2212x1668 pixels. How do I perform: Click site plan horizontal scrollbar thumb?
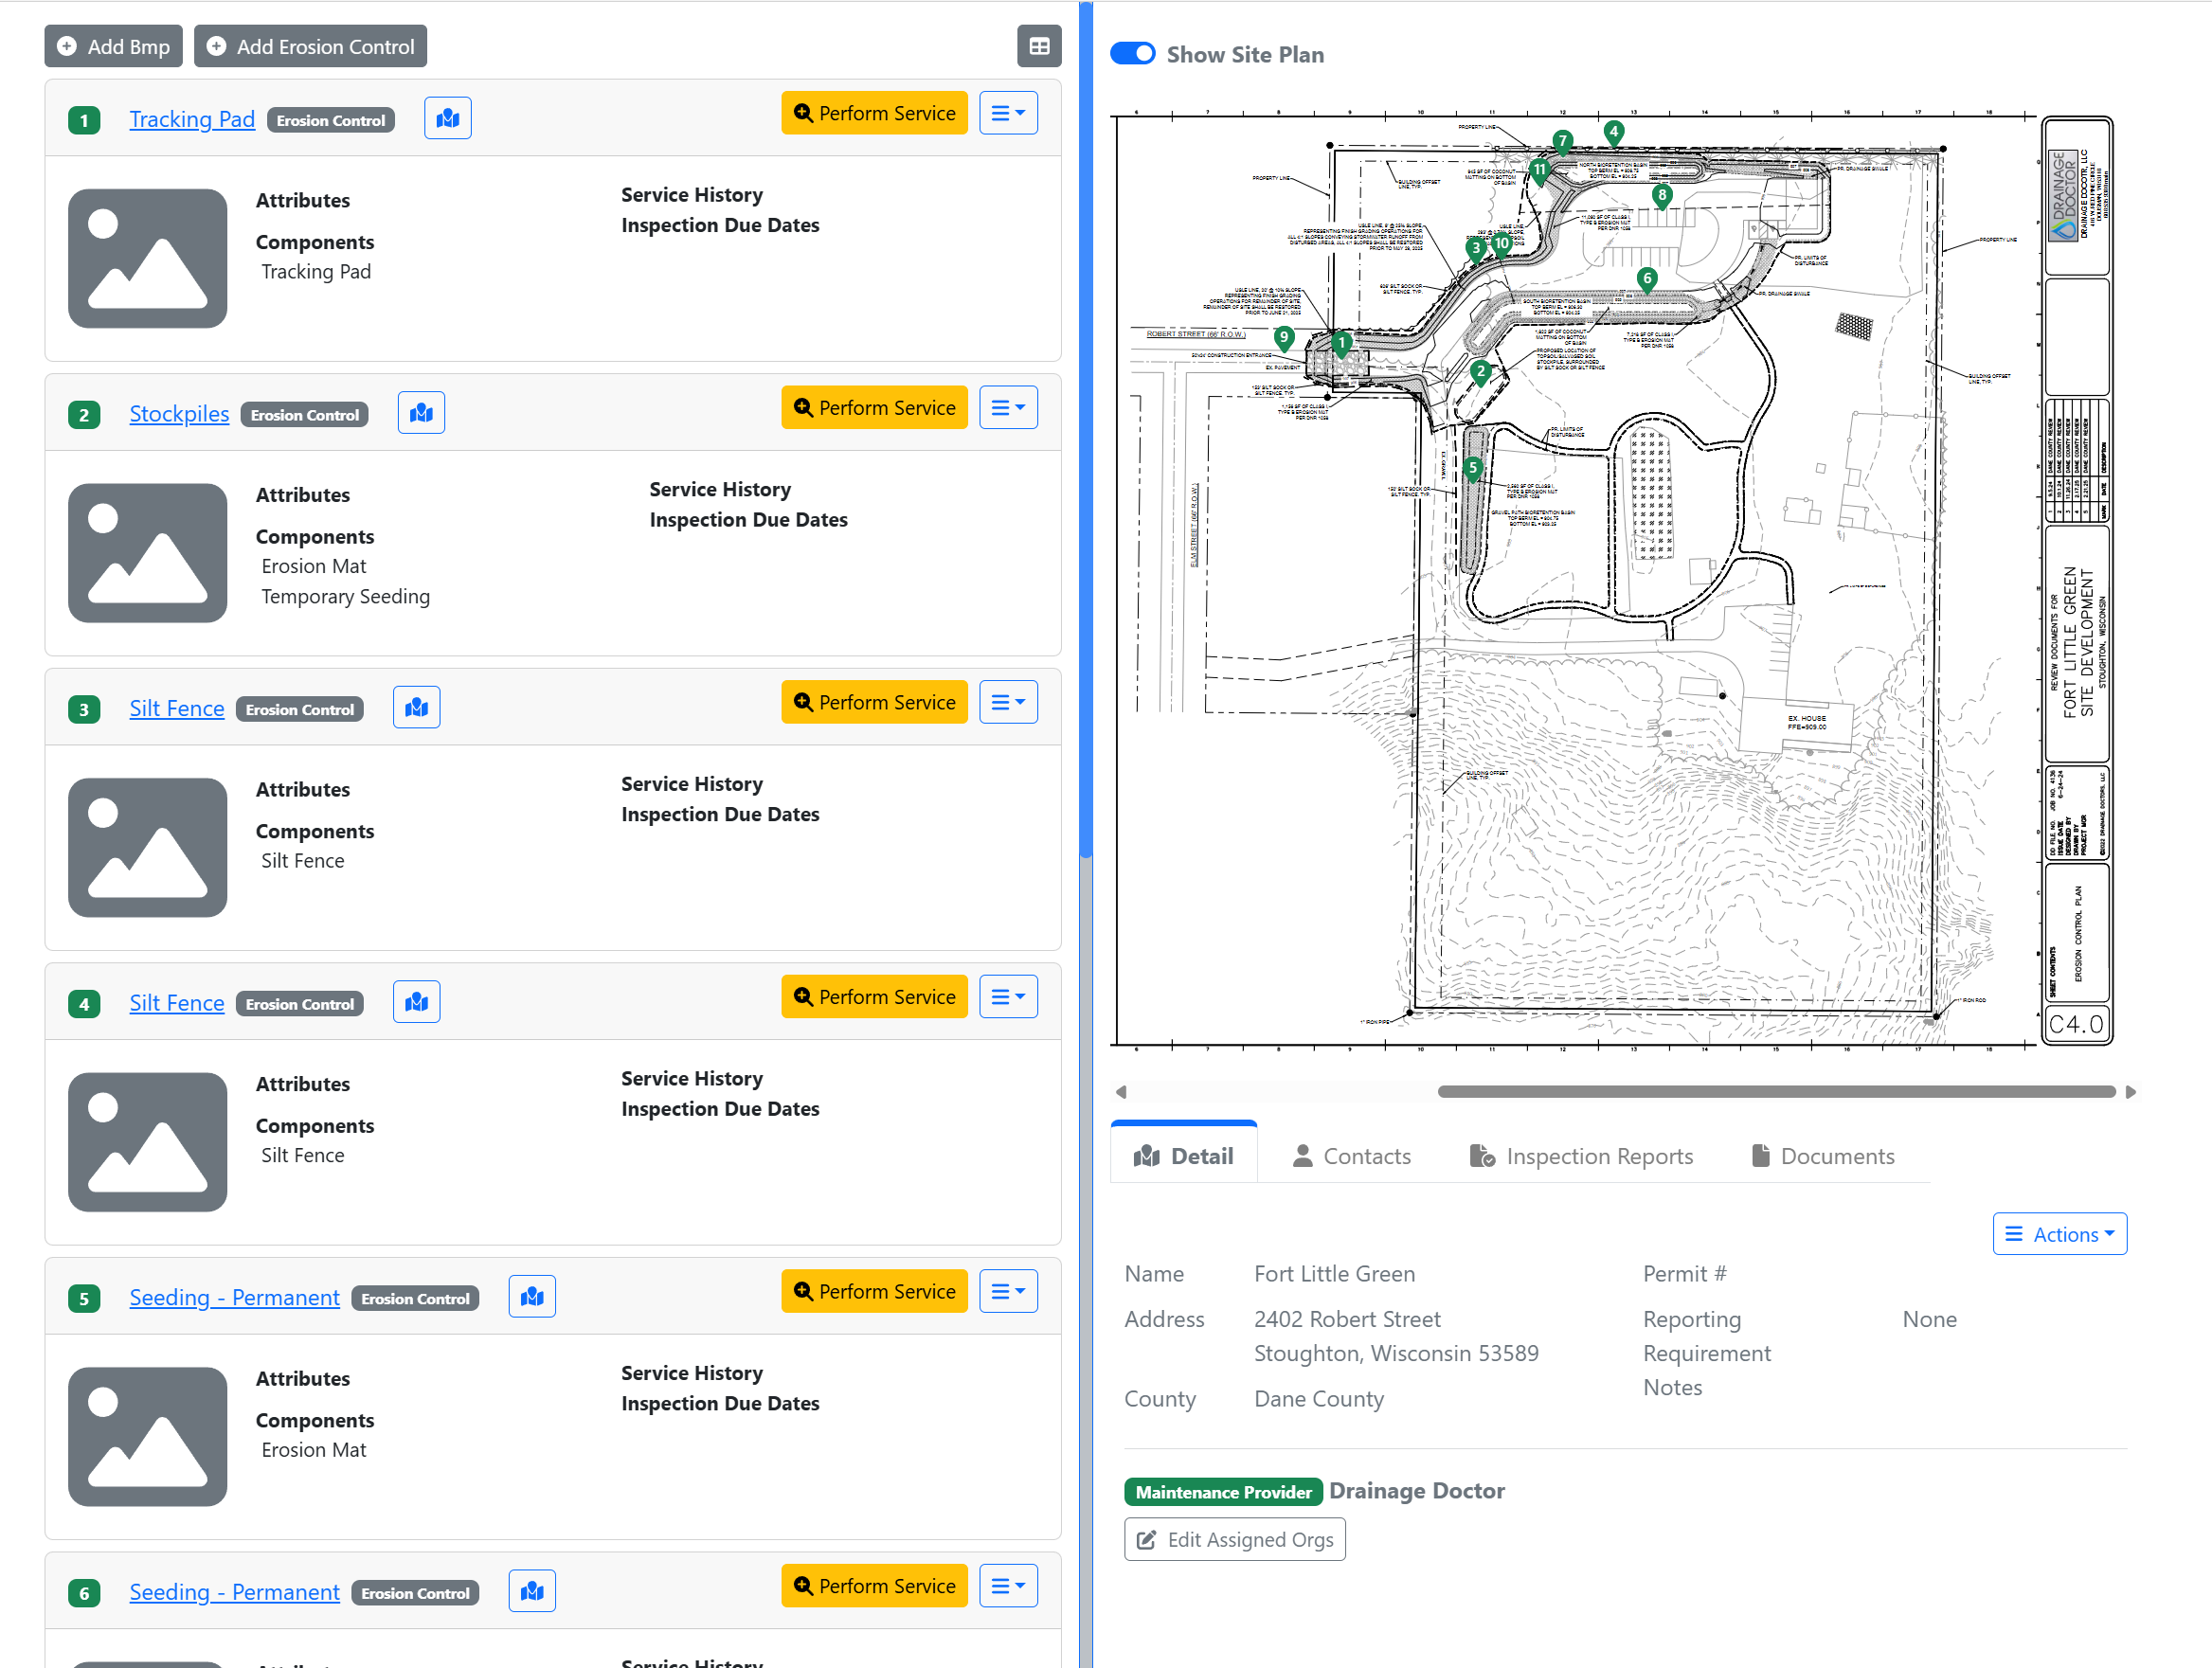[x=1776, y=1092]
